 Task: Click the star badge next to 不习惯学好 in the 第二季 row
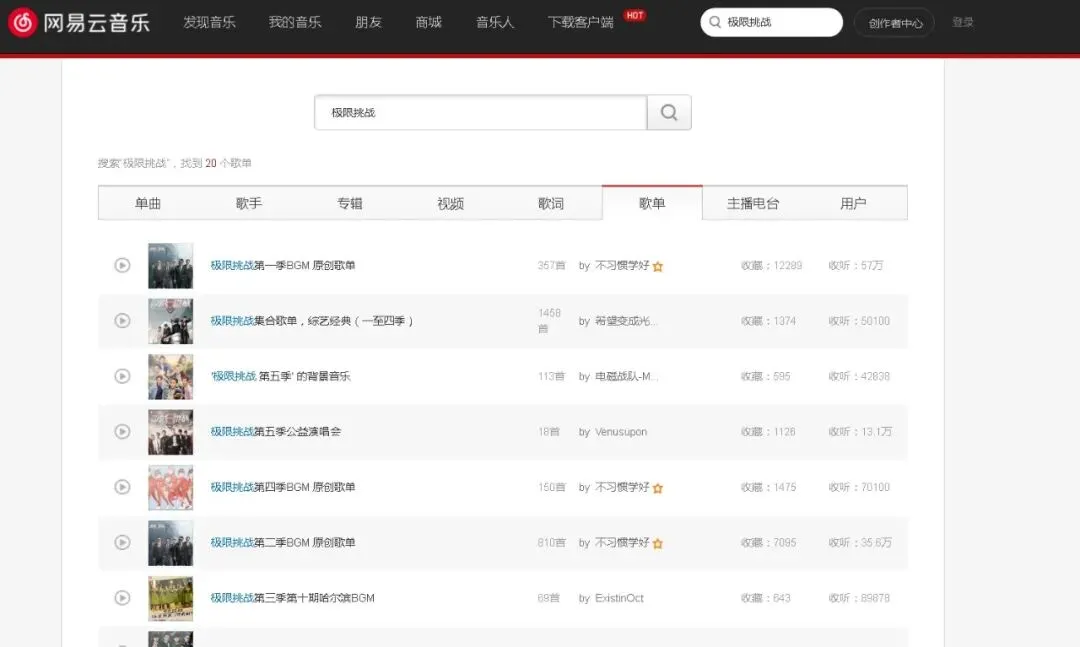[658, 543]
